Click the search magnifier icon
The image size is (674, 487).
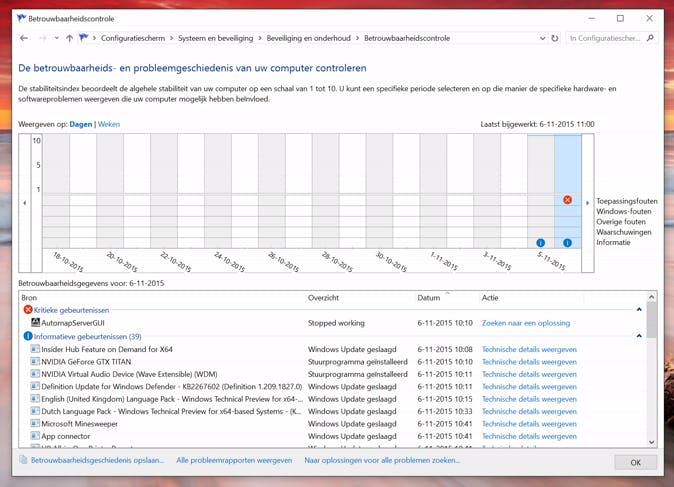click(650, 38)
